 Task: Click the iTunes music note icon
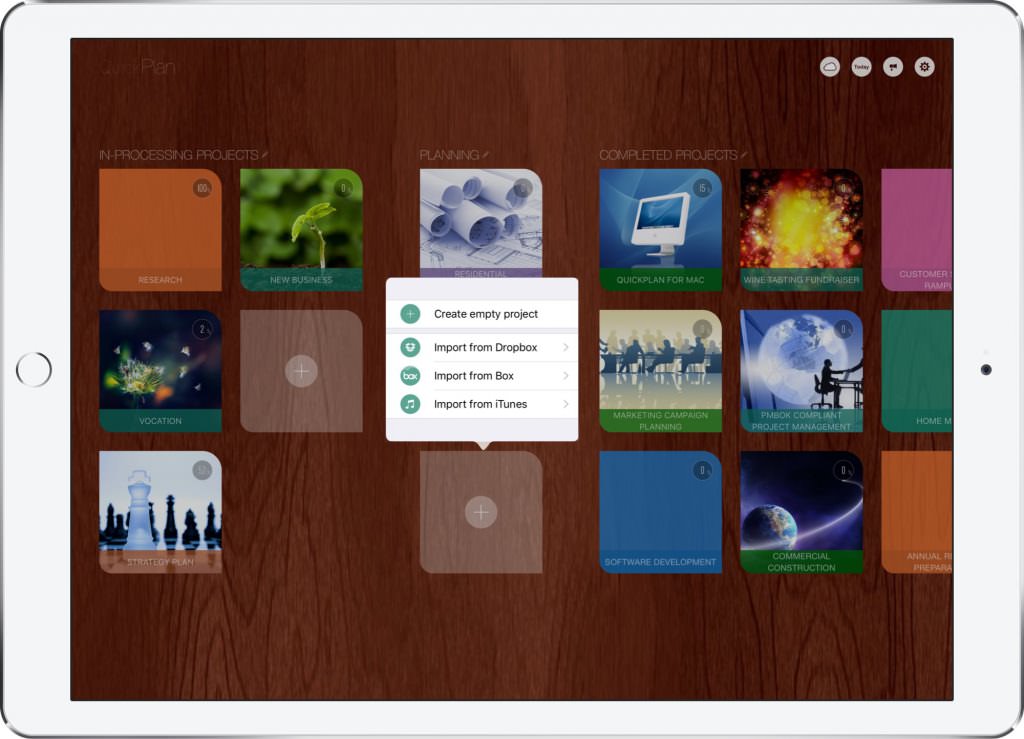pos(410,404)
